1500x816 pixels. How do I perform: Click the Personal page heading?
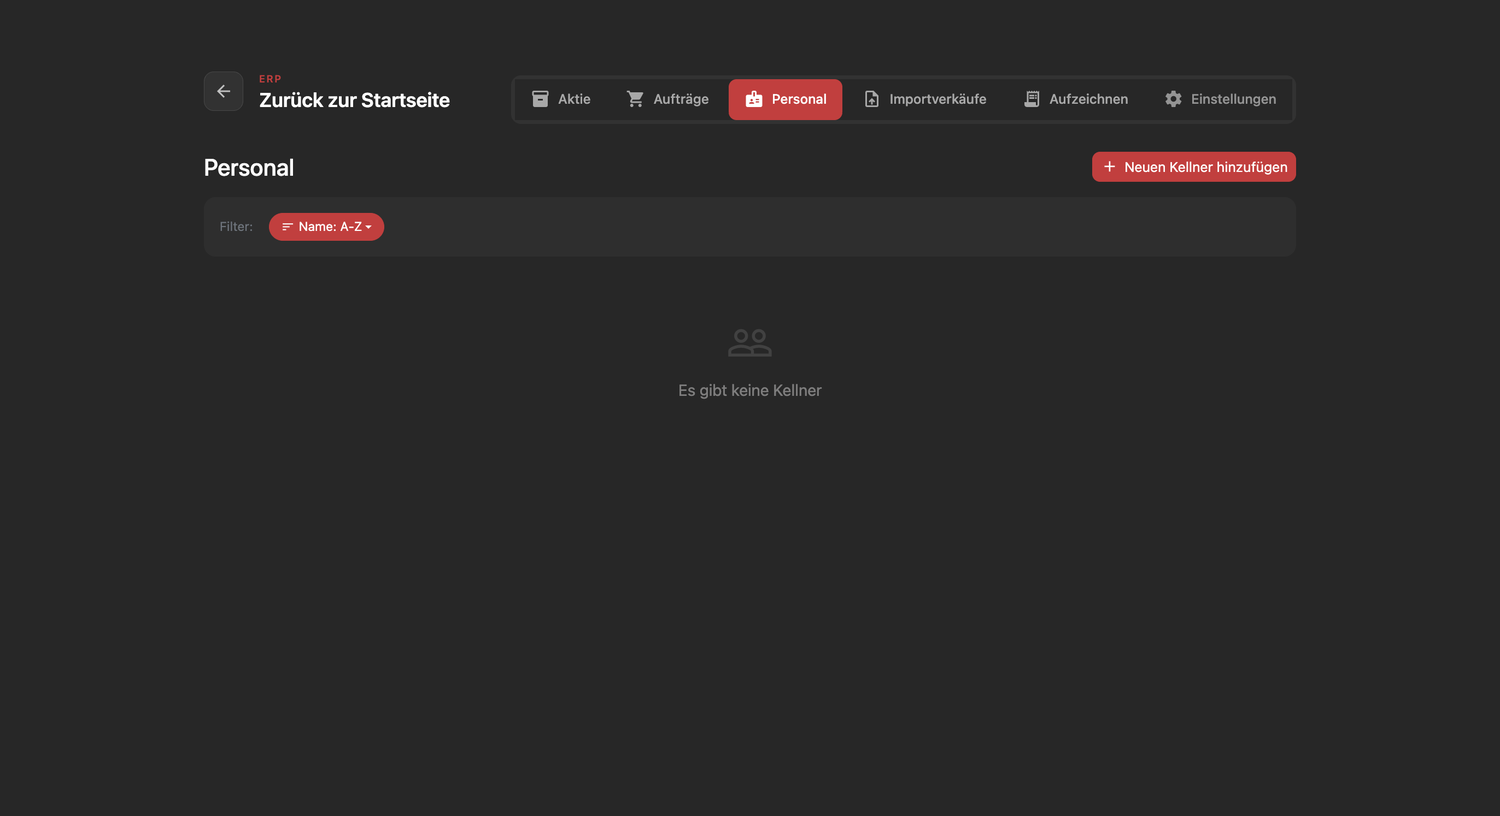click(249, 168)
